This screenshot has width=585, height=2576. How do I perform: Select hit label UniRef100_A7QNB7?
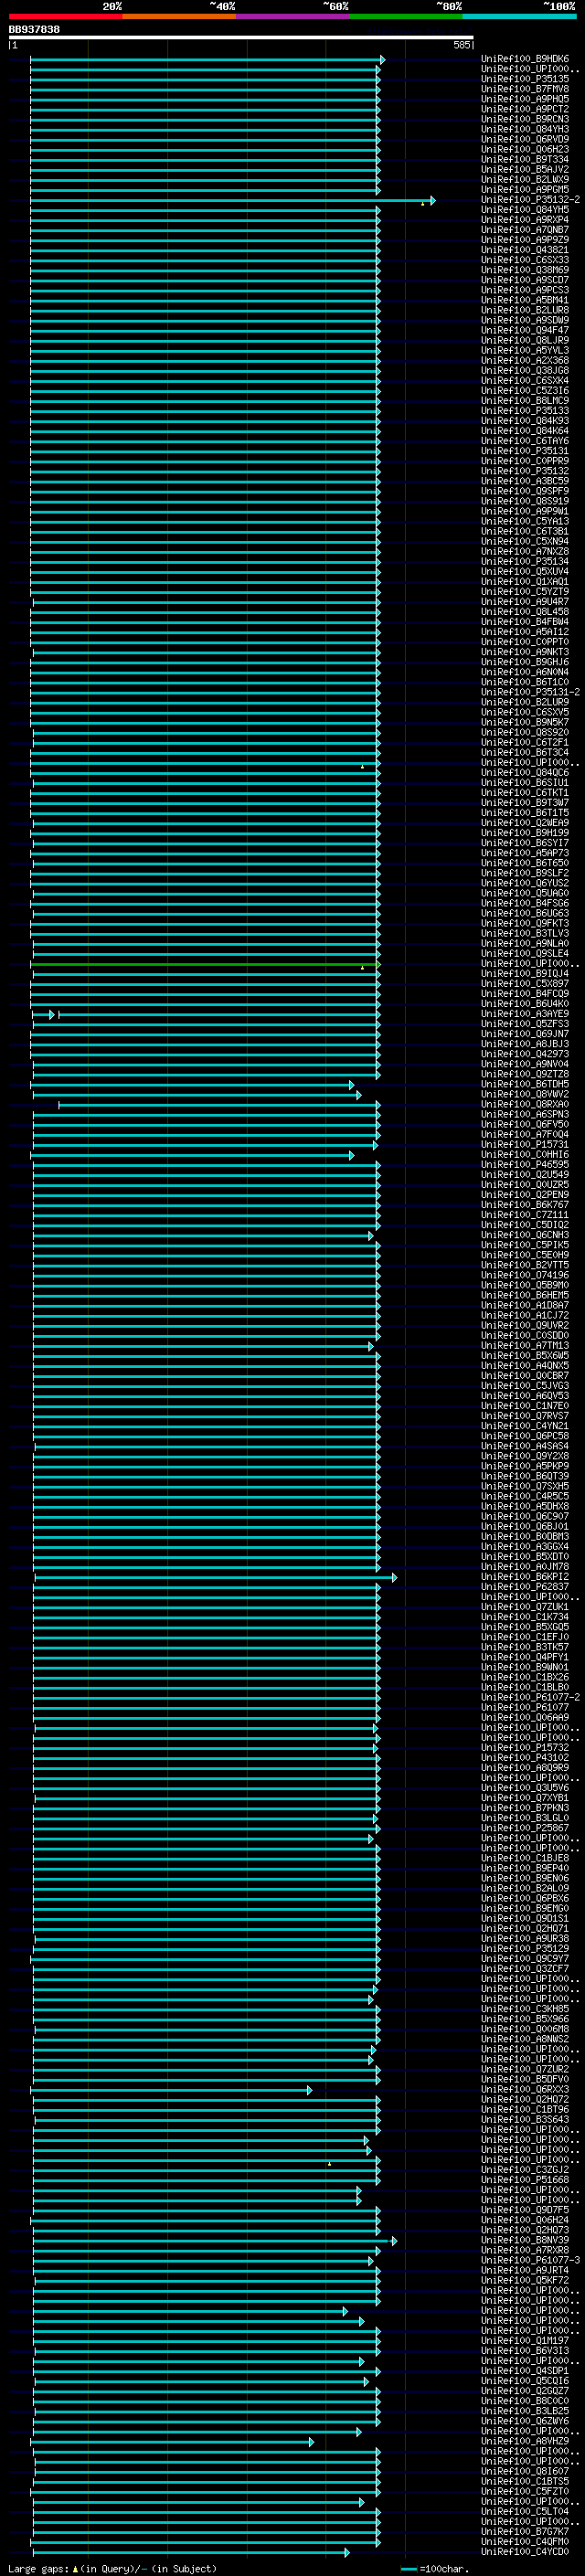pyautogui.click(x=525, y=230)
